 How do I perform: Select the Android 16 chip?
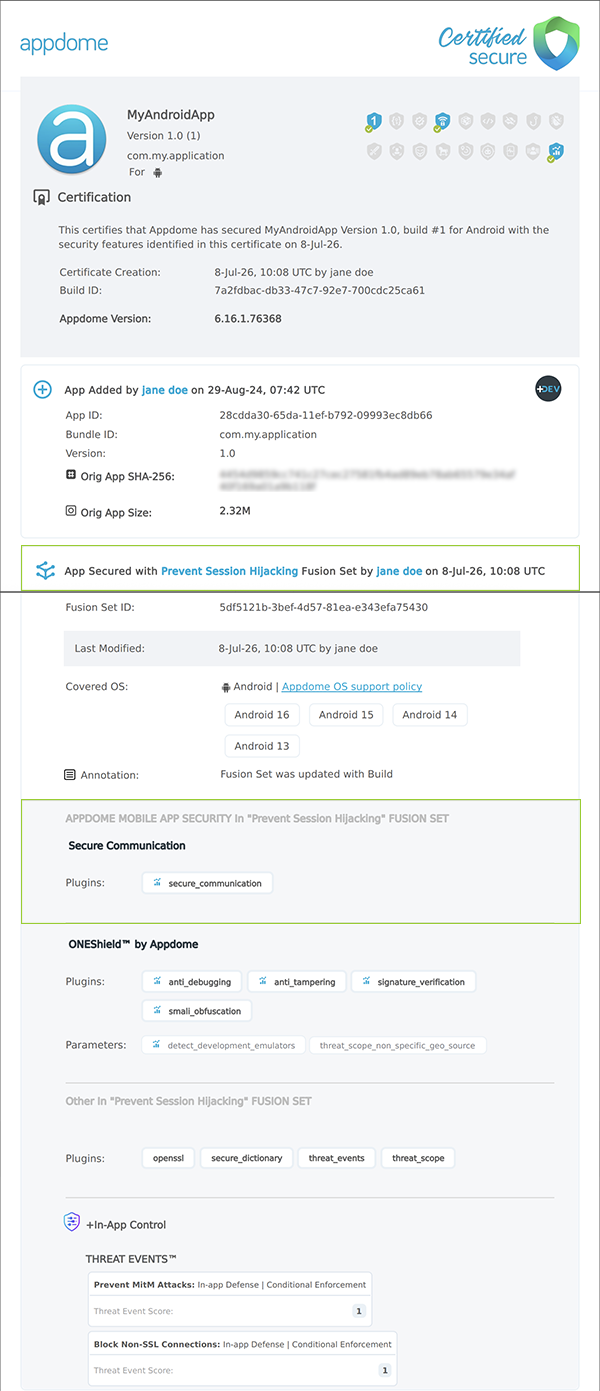(262, 715)
